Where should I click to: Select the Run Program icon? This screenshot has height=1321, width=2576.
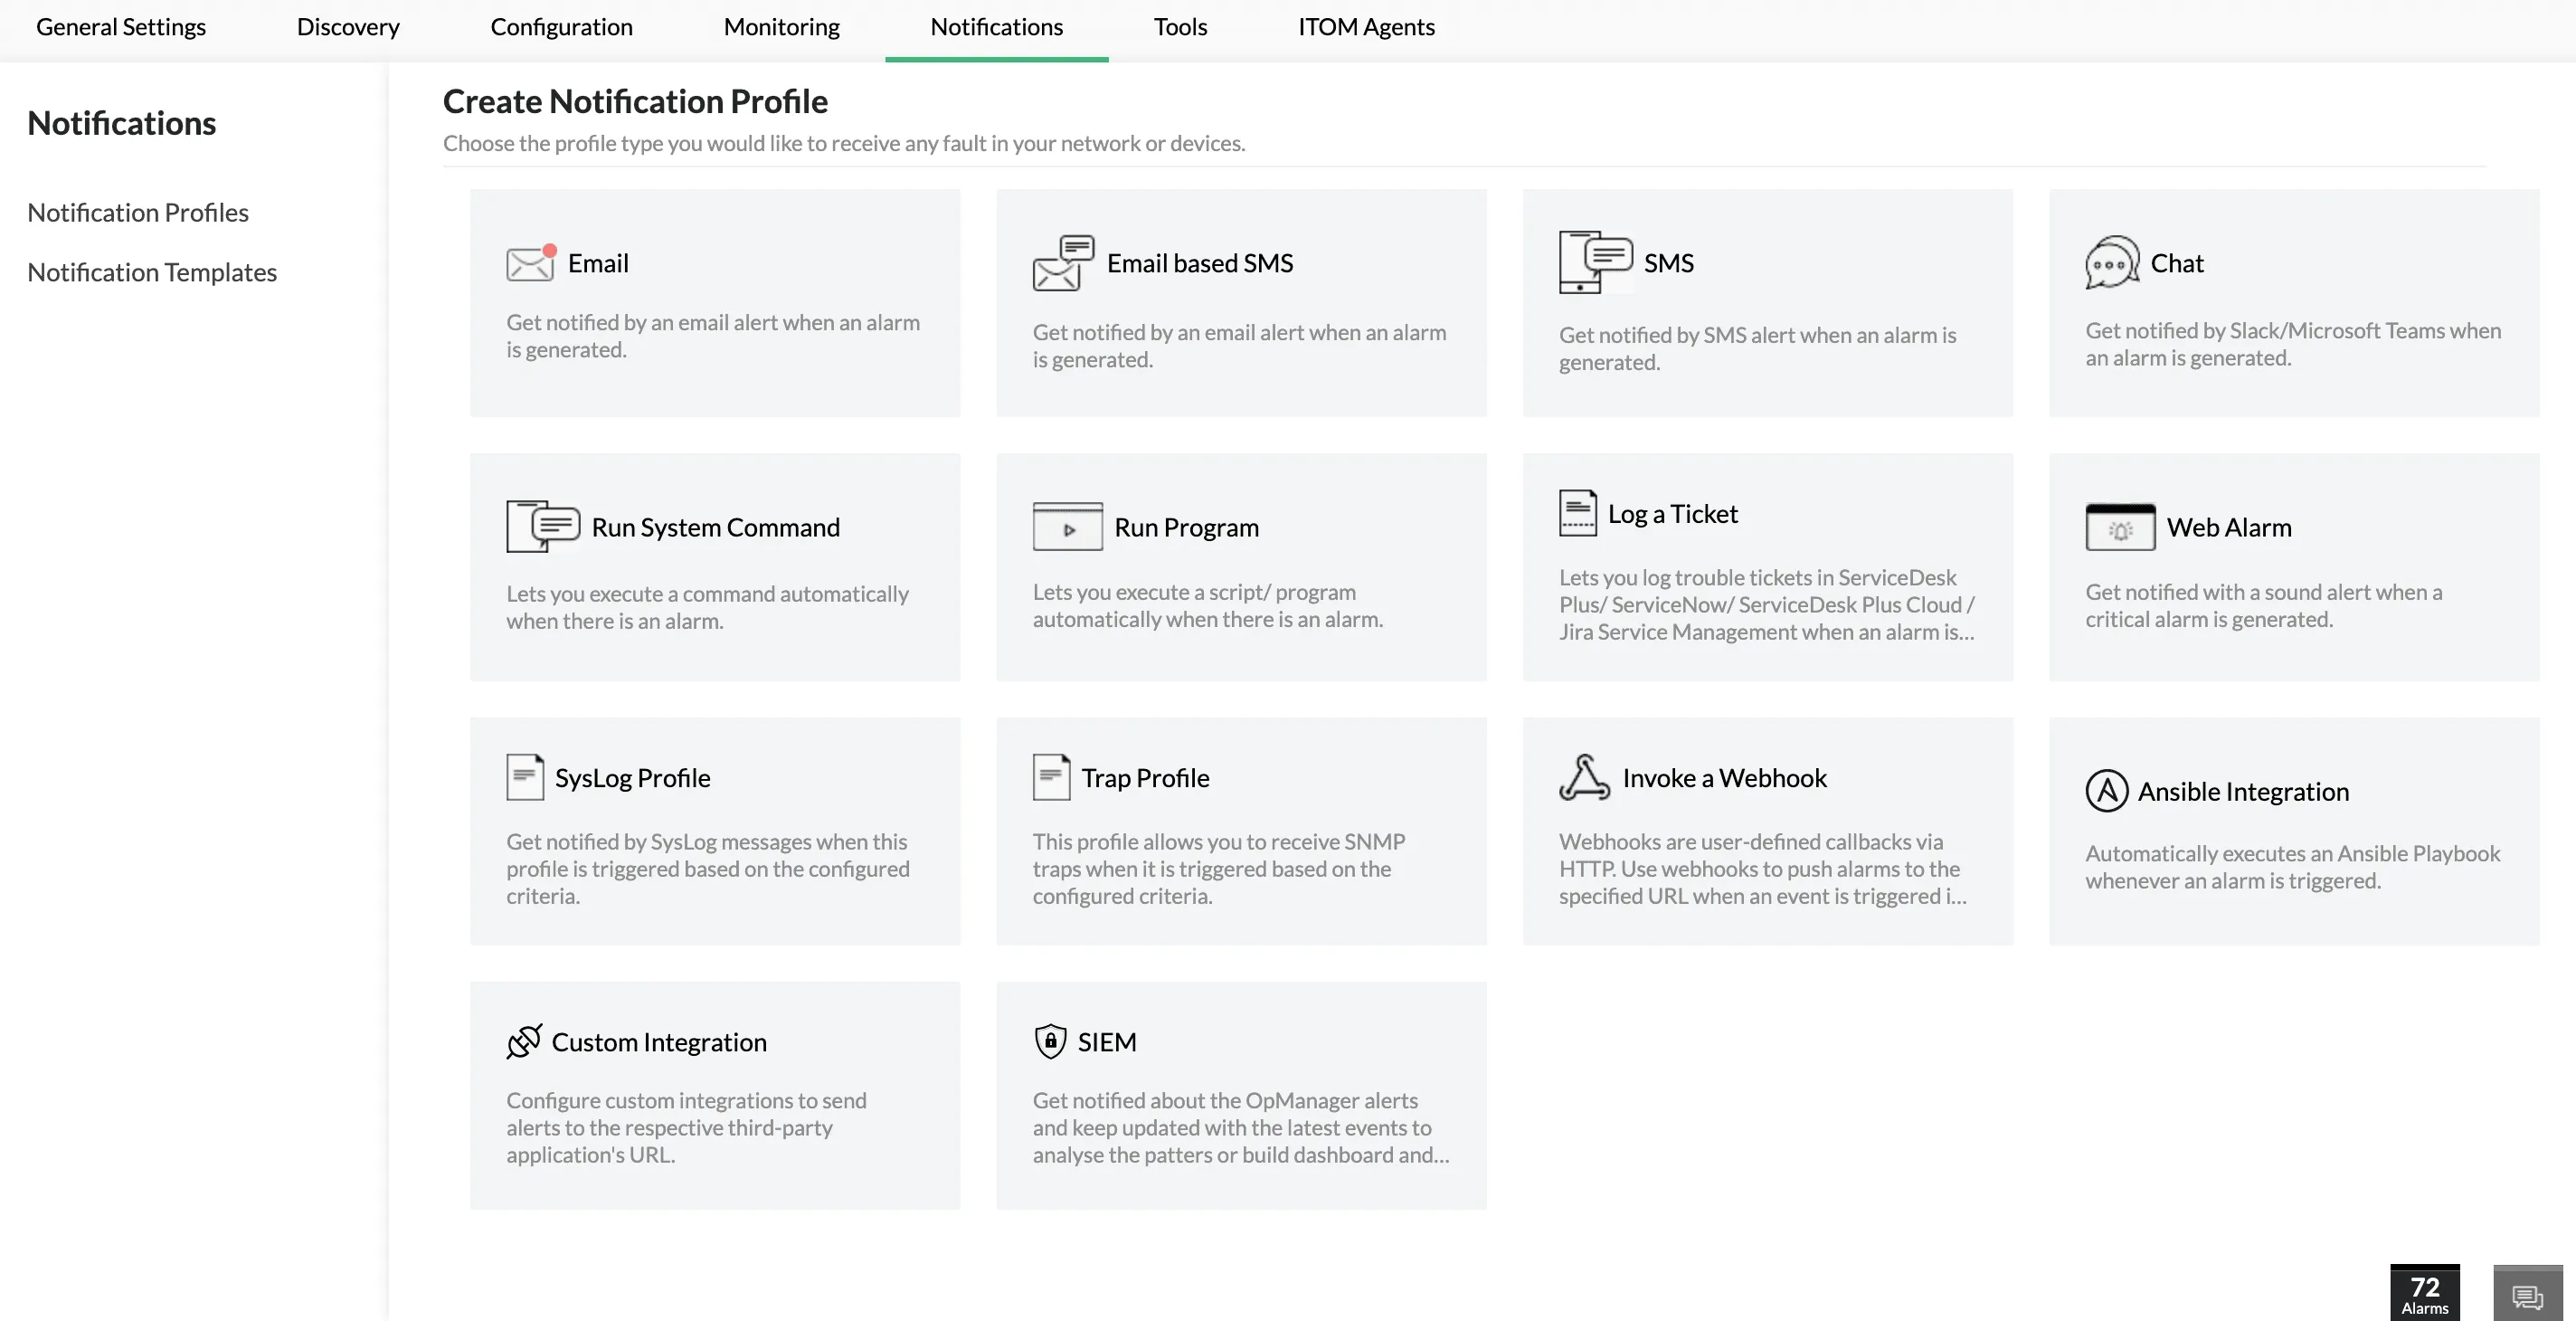tap(1065, 526)
